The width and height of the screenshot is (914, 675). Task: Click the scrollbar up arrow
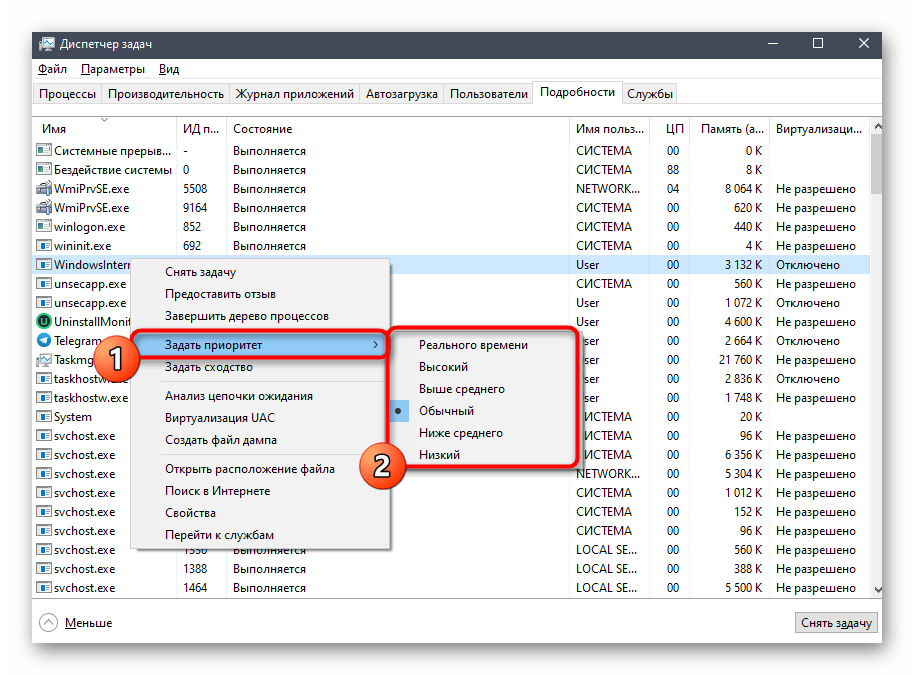(x=877, y=126)
